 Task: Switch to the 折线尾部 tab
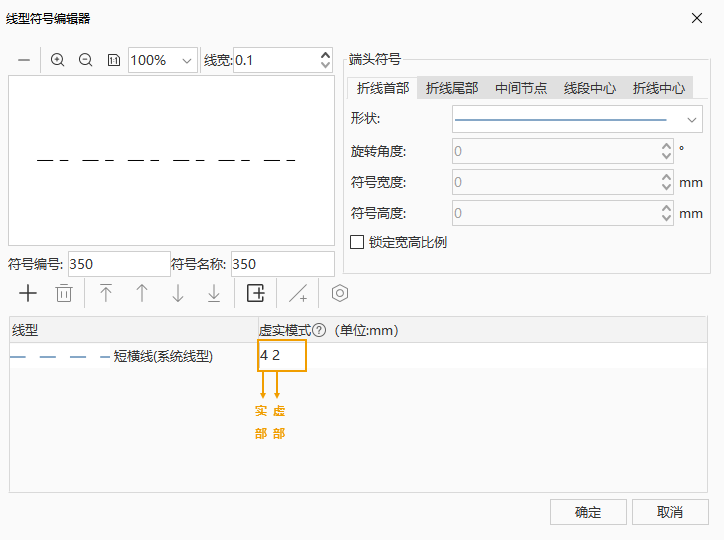(x=452, y=88)
